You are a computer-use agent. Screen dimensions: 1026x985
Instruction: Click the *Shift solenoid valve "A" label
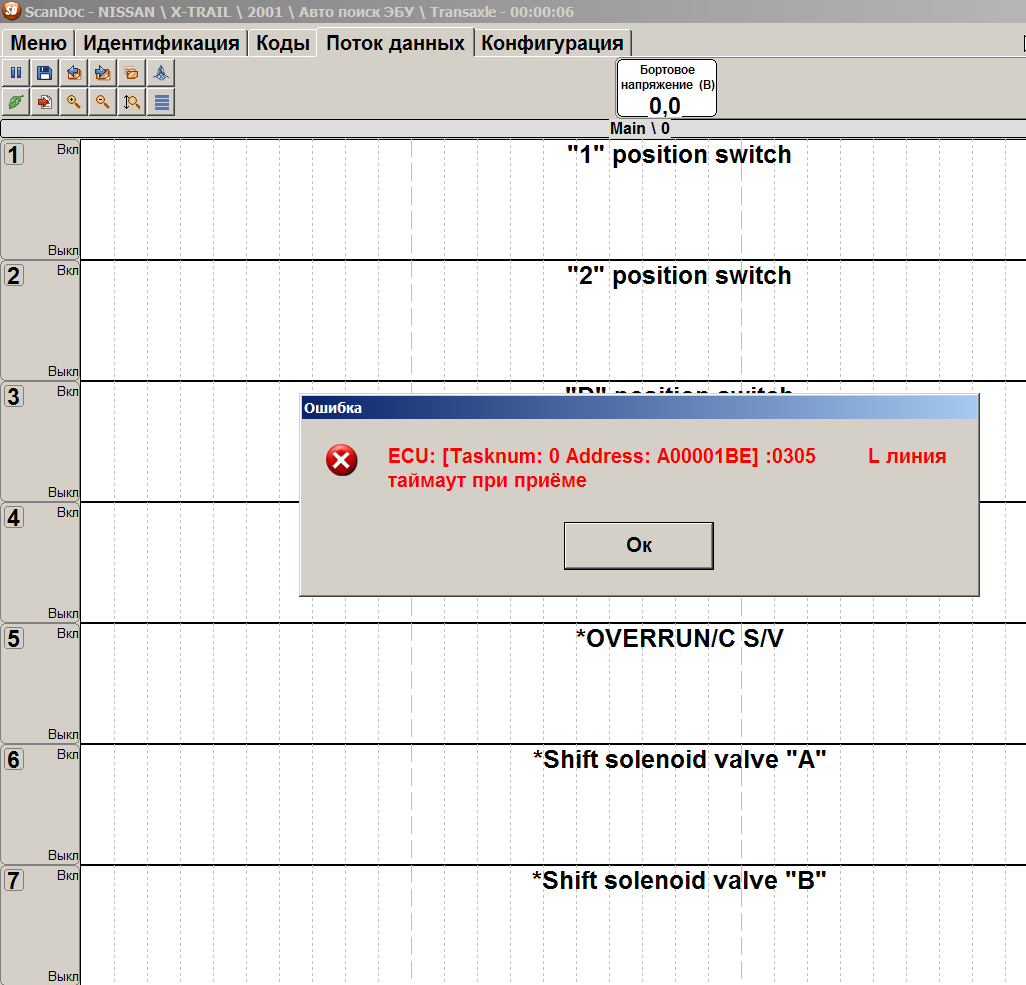(679, 760)
